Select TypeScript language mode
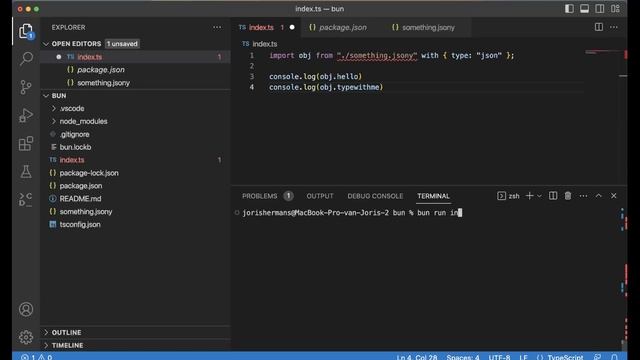The width and height of the screenshot is (640, 360). 565,357
